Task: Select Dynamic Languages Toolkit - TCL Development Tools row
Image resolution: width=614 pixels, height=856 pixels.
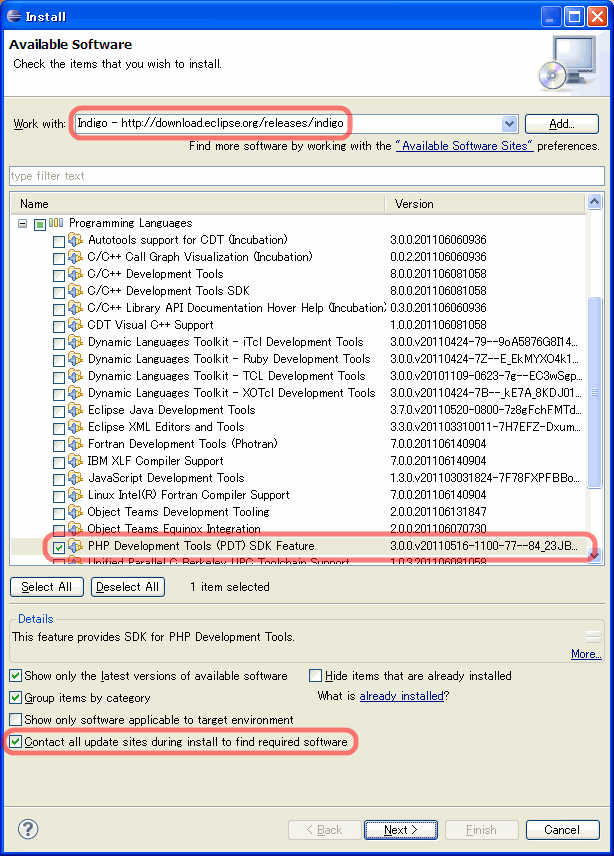Action: coord(299,376)
